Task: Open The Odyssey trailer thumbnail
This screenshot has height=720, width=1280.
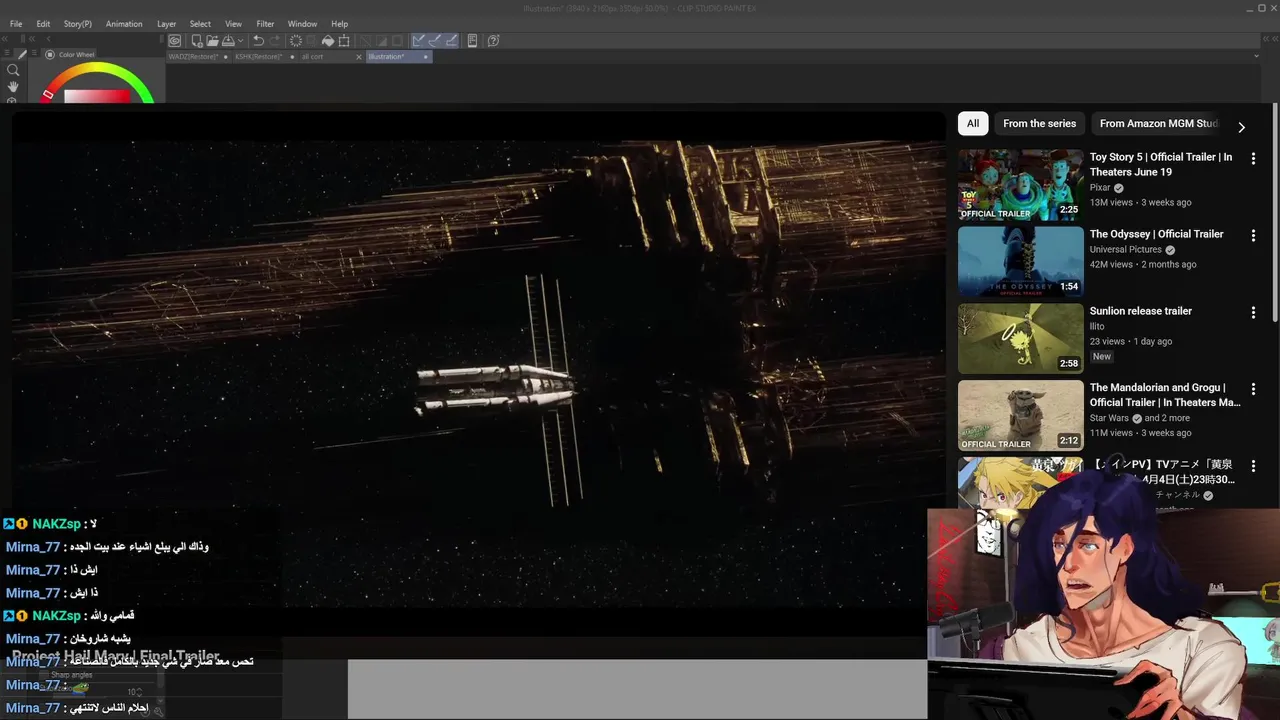Action: click(1021, 262)
